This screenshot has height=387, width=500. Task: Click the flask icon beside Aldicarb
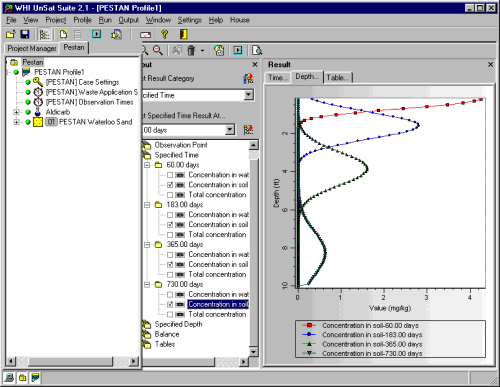[38, 112]
